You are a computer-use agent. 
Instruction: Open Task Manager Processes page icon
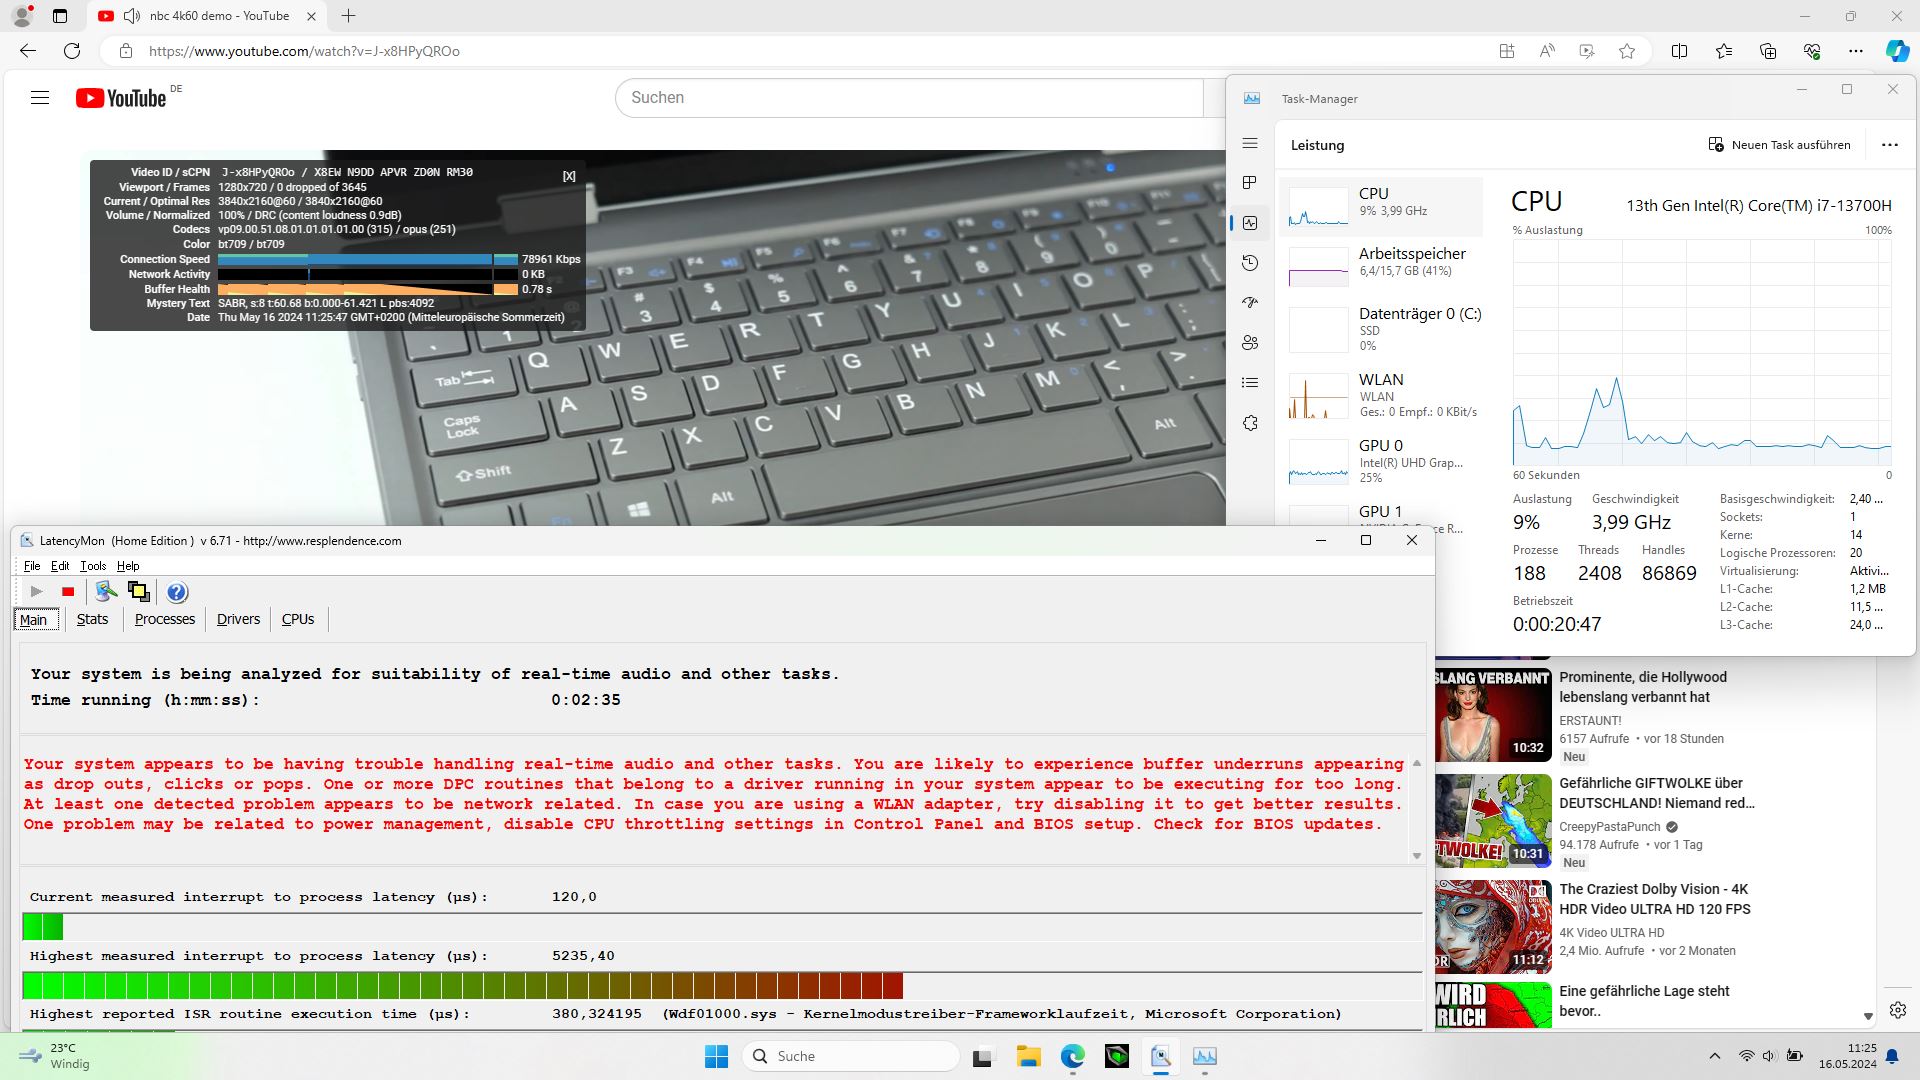pos(1250,183)
